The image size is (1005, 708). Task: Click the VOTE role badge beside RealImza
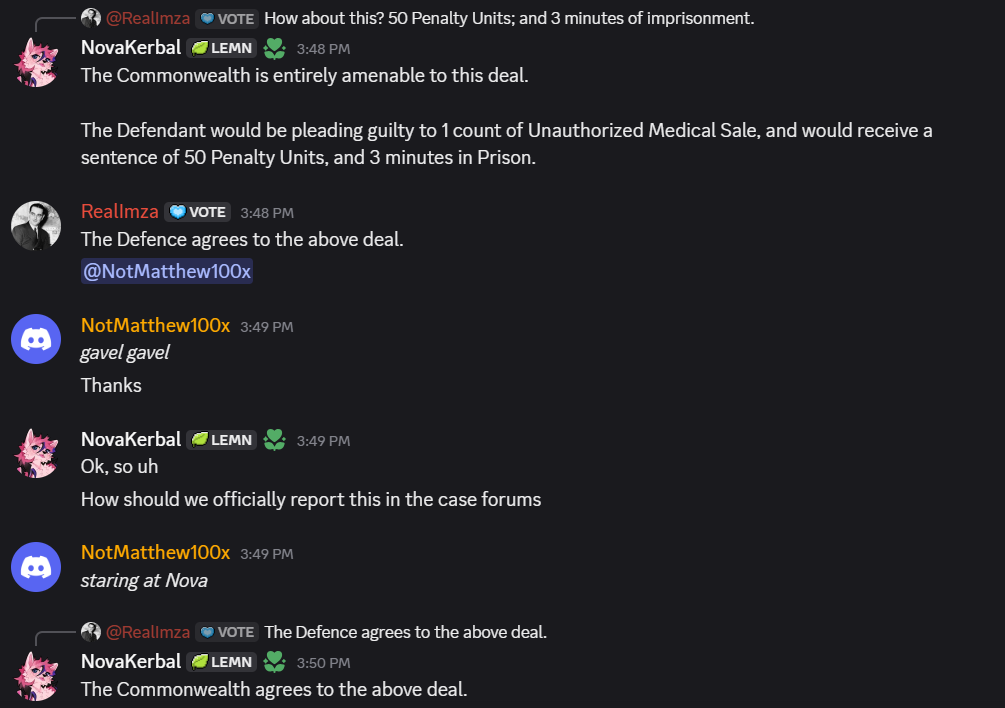tap(197, 211)
